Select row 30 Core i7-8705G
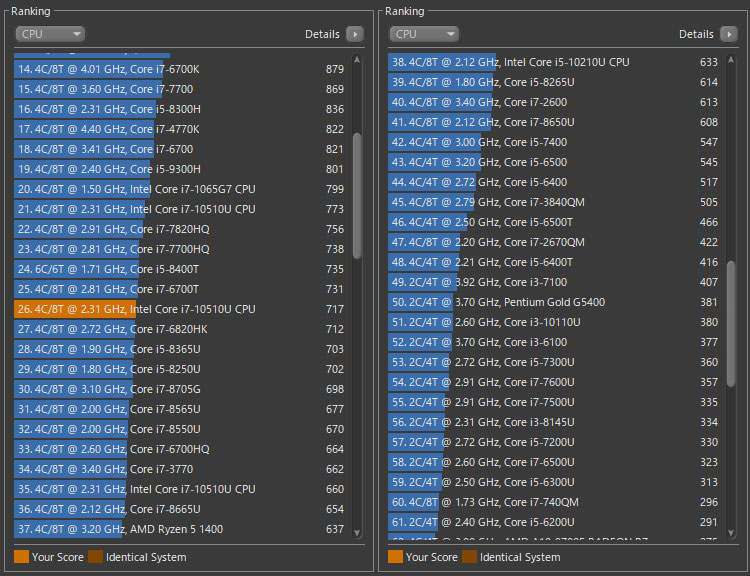750x576 pixels. (181, 389)
